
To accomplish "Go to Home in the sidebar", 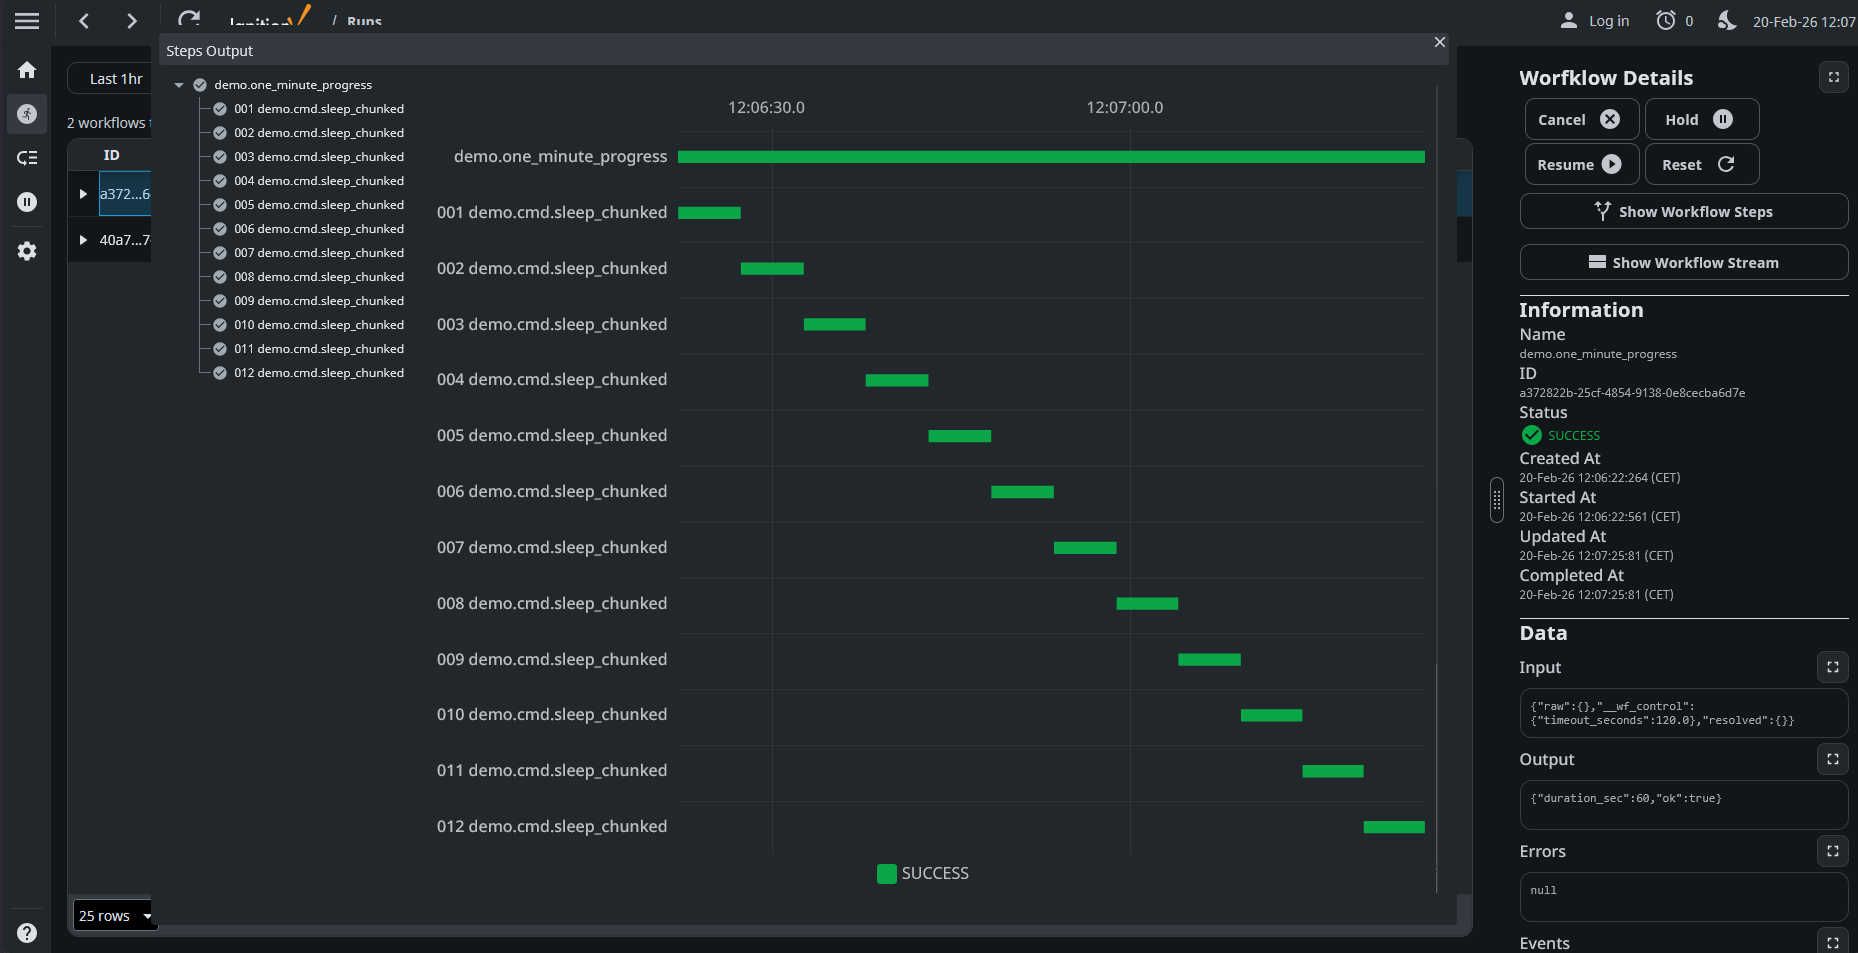I will 27,70.
